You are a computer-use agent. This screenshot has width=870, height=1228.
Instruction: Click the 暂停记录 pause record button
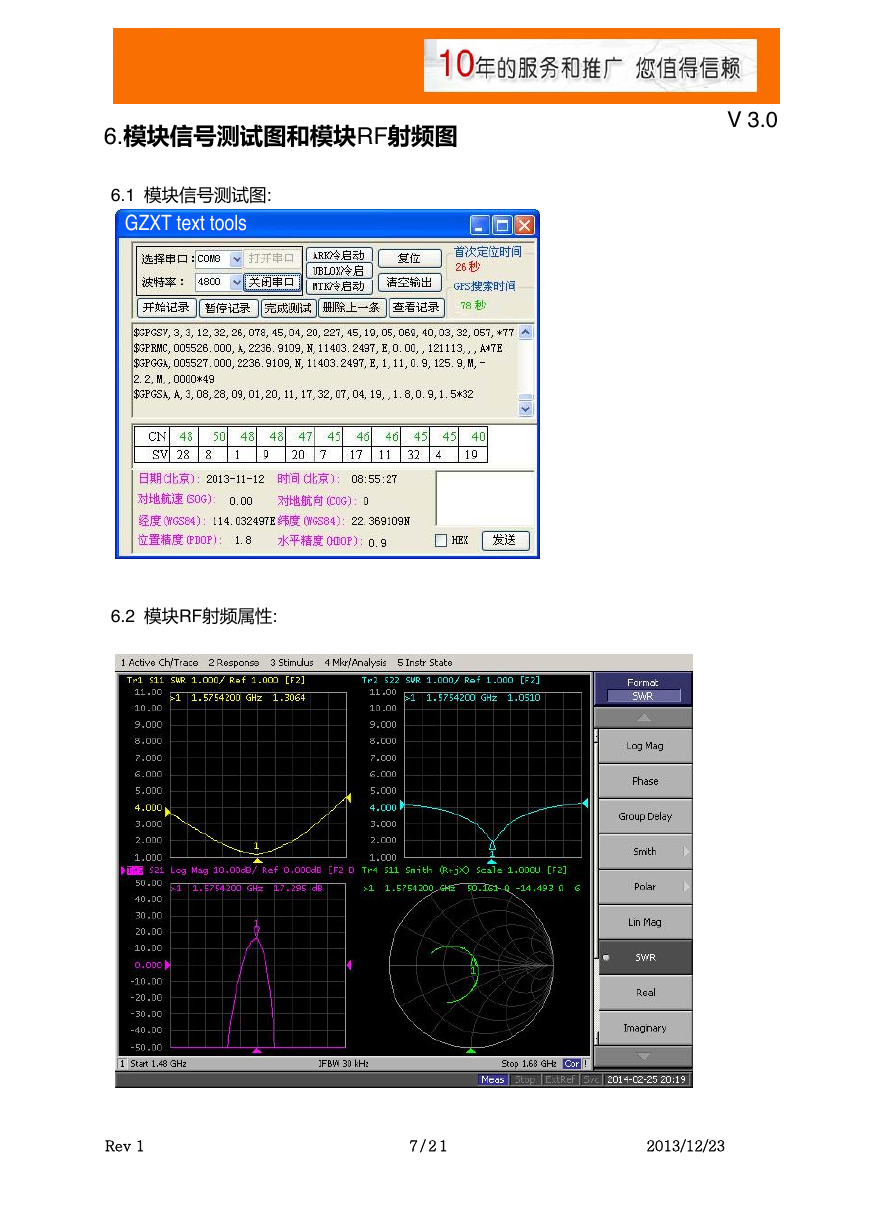click(x=228, y=308)
